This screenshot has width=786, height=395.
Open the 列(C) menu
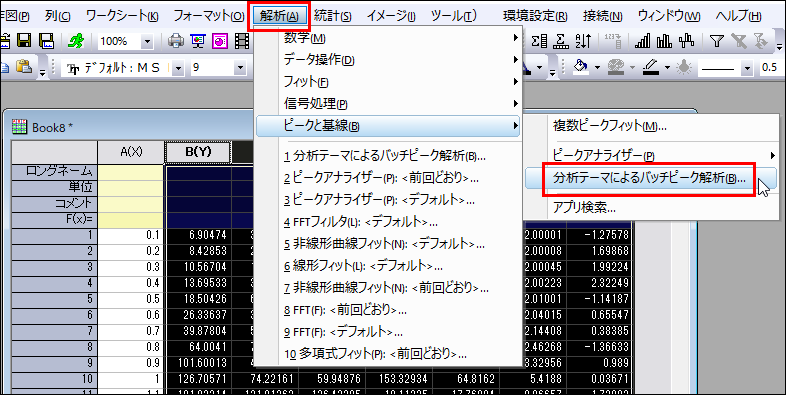[57, 16]
